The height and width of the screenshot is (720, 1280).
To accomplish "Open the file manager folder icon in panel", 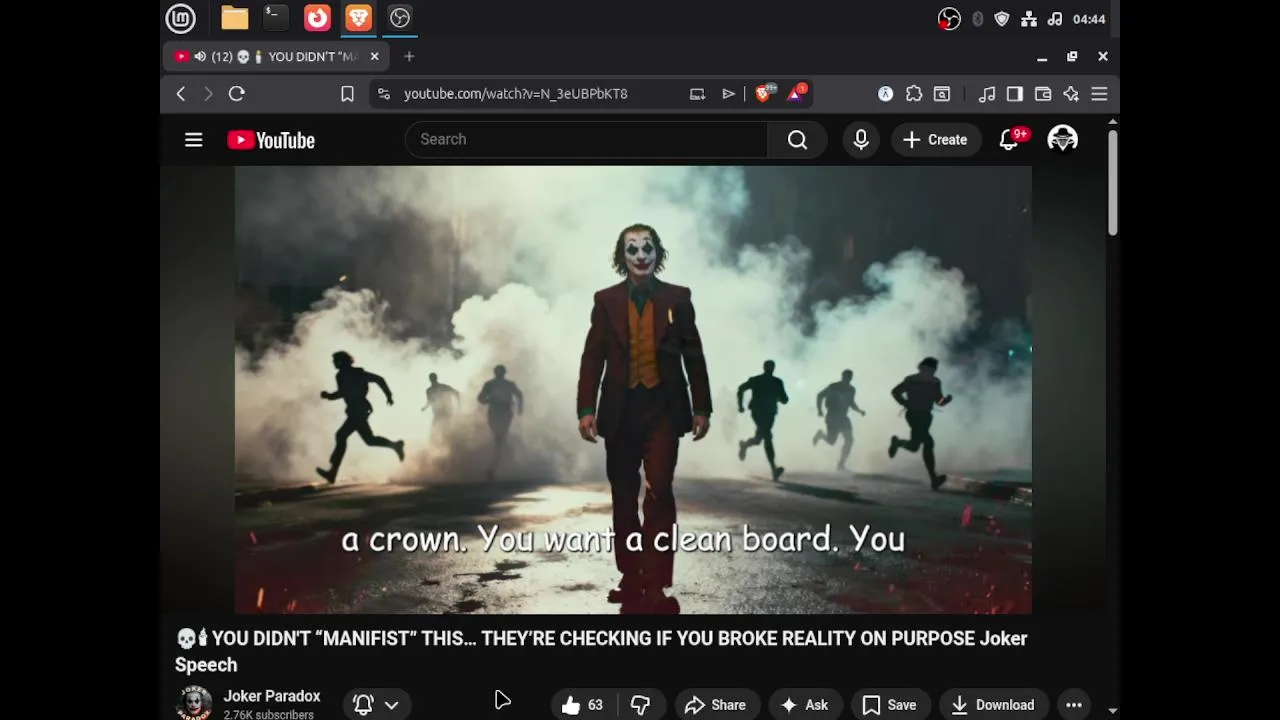I will click(235, 18).
